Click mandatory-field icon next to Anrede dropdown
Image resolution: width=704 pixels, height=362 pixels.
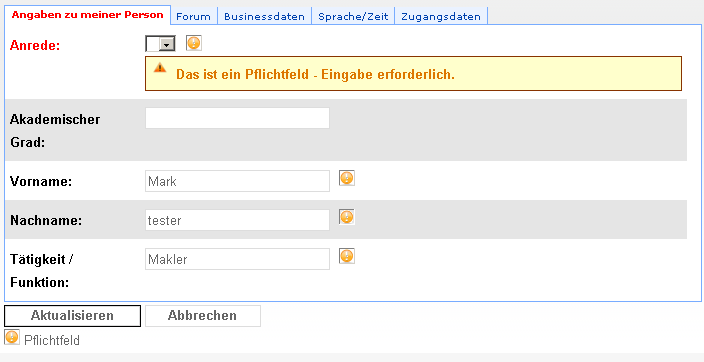(194, 43)
